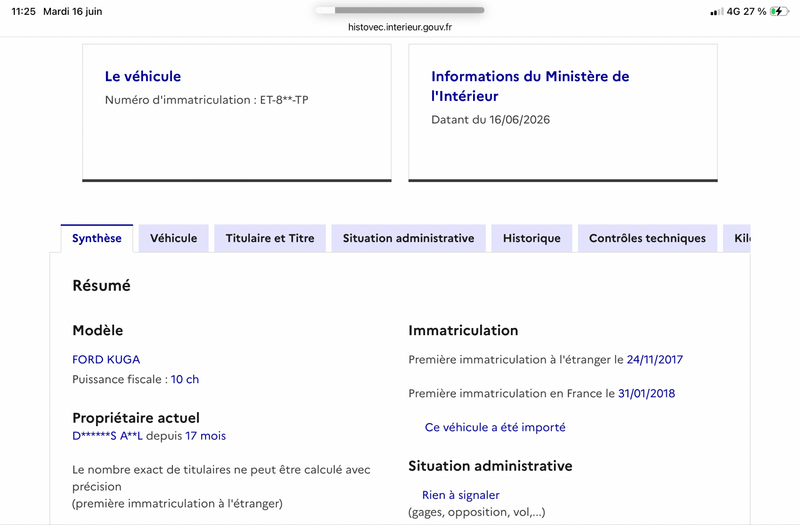The image size is (800, 525).
Task: Switch to the Véhicule tab
Action: tap(173, 238)
